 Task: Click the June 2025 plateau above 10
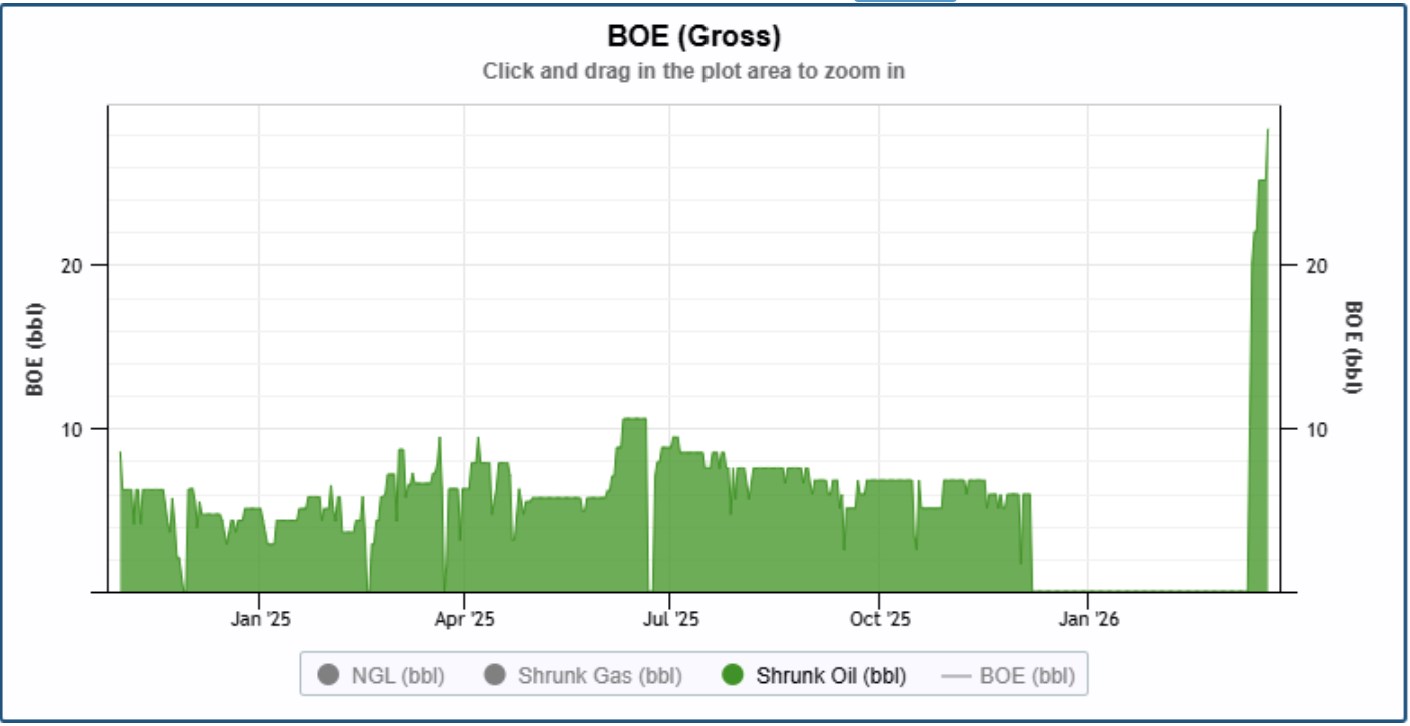click(x=634, y=420)
